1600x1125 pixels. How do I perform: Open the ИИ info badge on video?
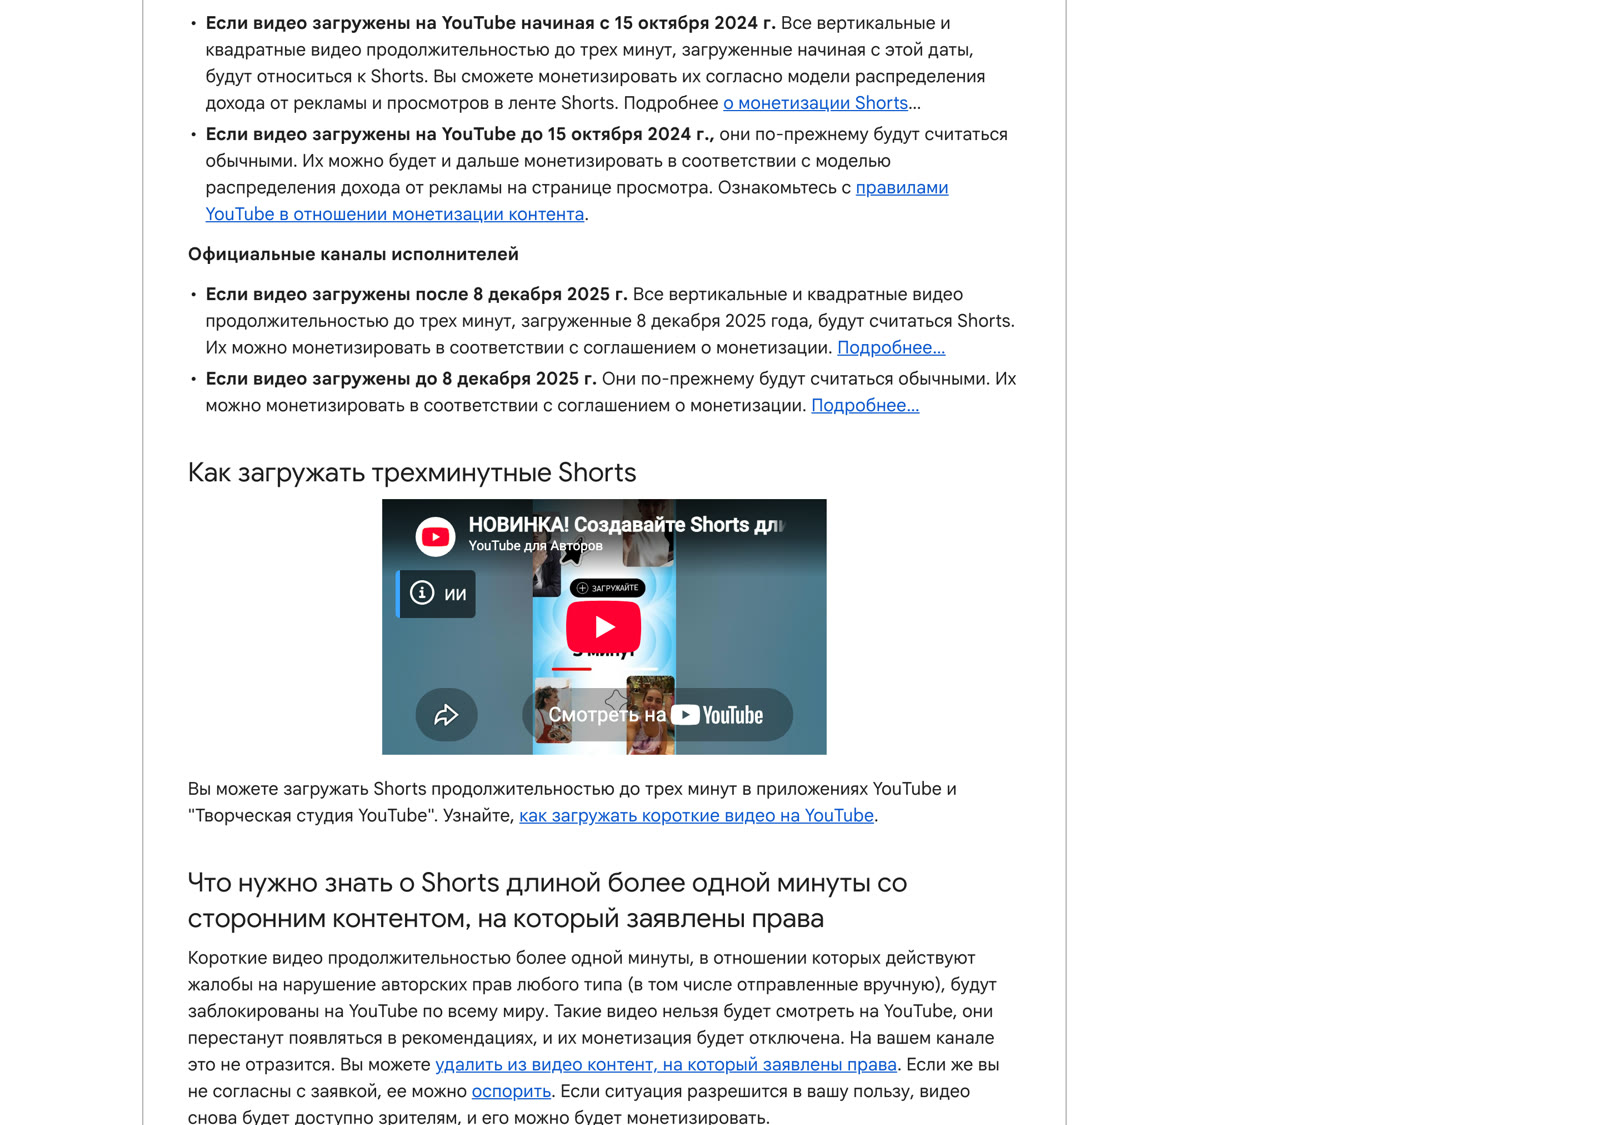pyautogui.click(x=437, y=594)
